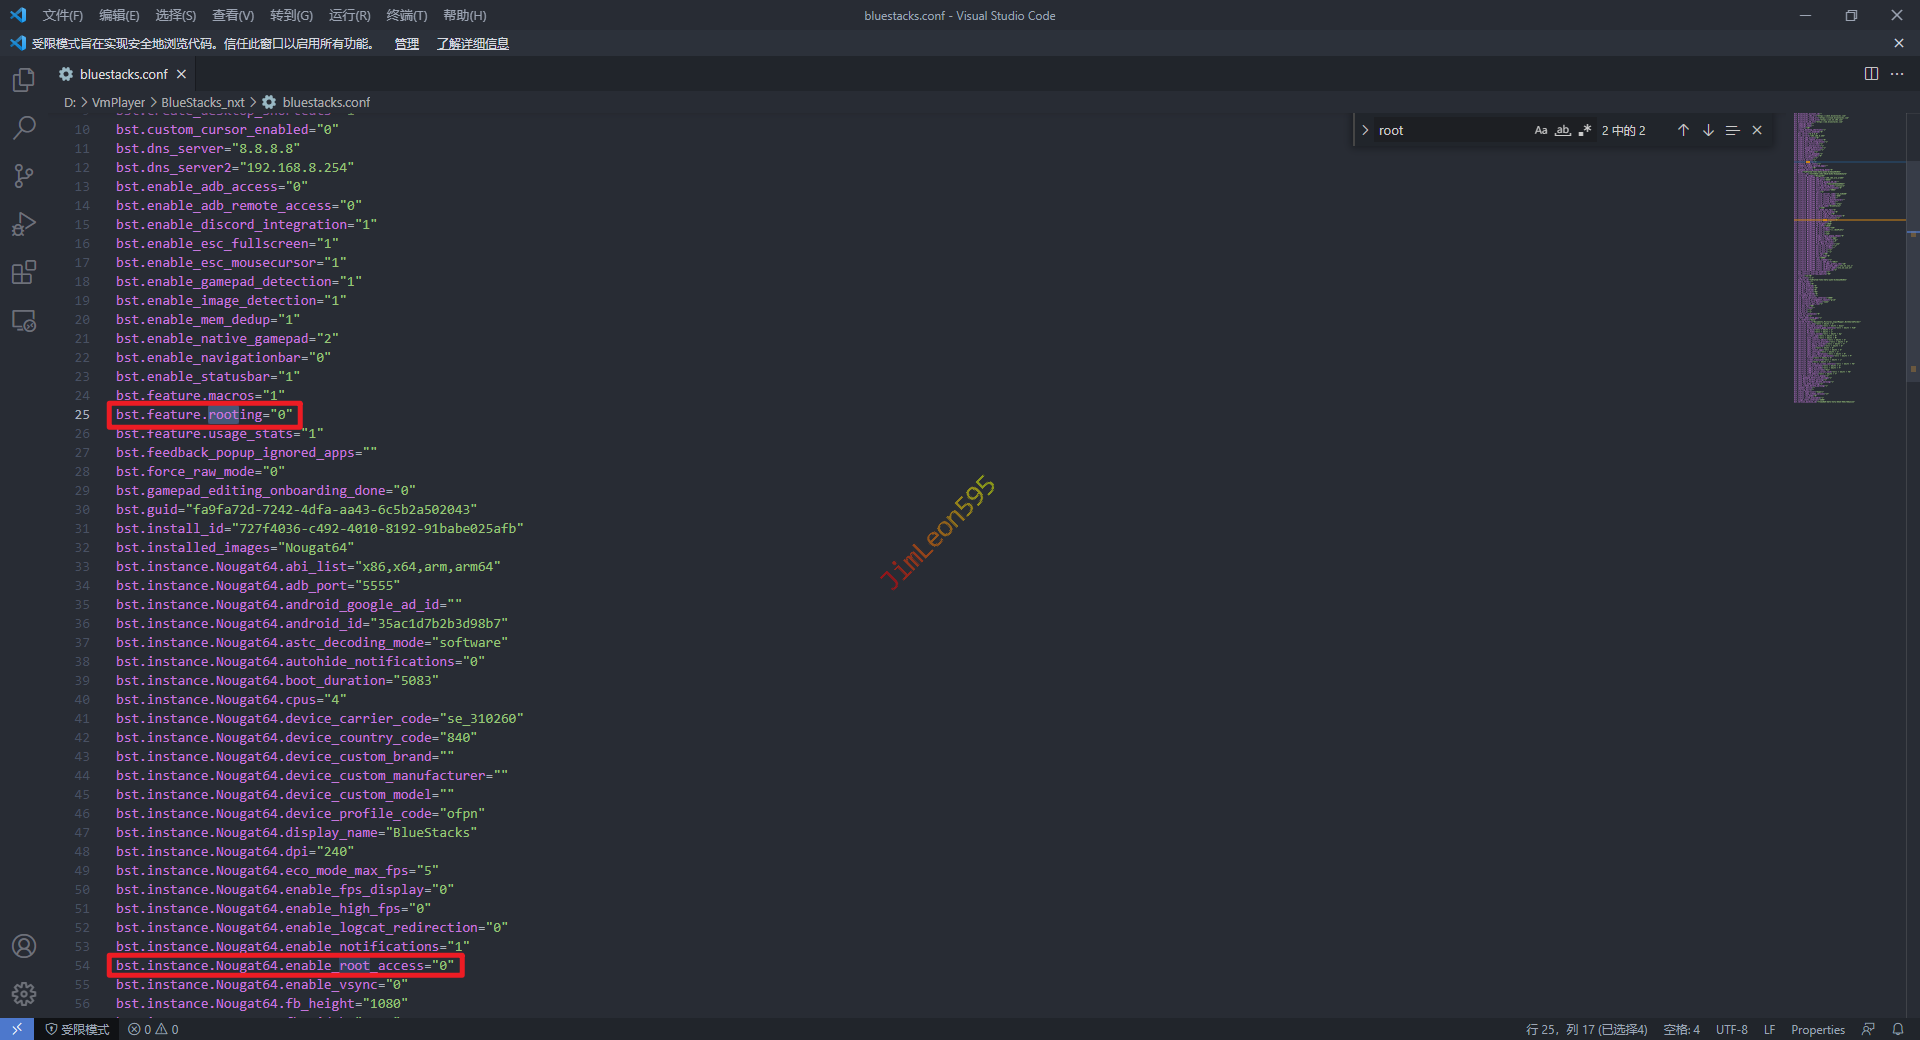Toggle Match Whole Word in find widget

[1563, 131]
